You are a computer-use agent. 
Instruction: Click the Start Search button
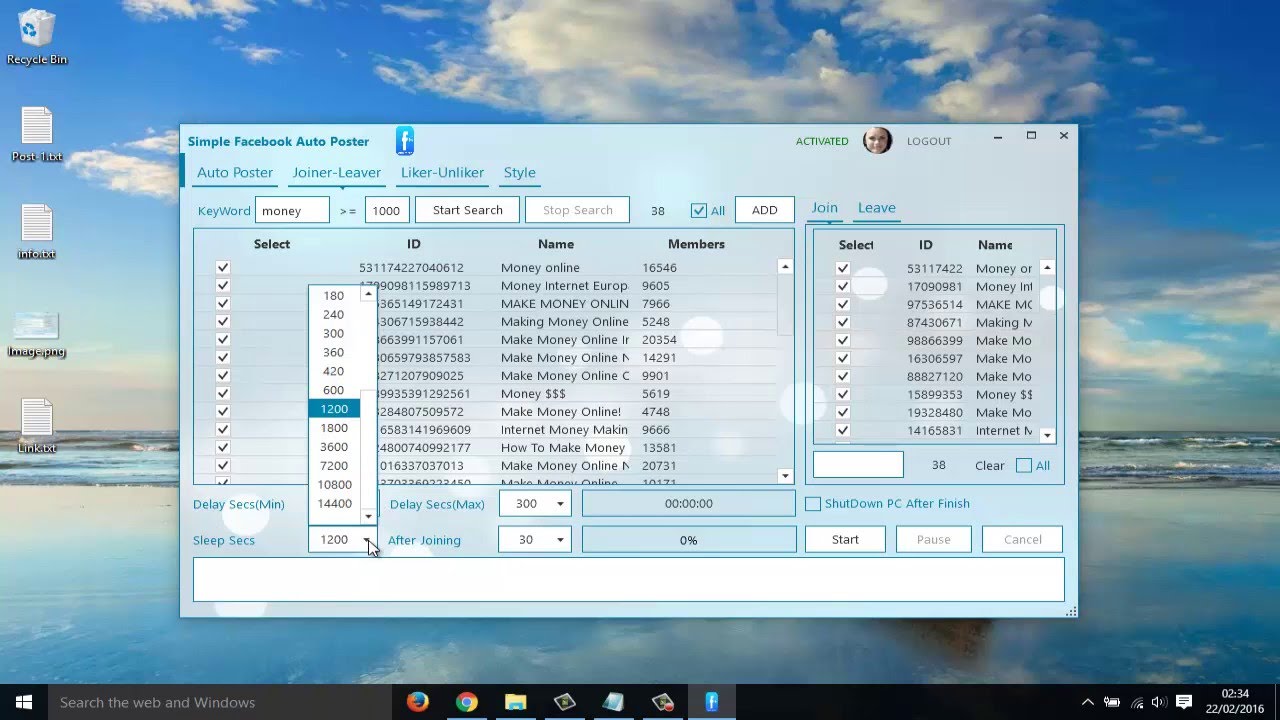pos(467,210)
